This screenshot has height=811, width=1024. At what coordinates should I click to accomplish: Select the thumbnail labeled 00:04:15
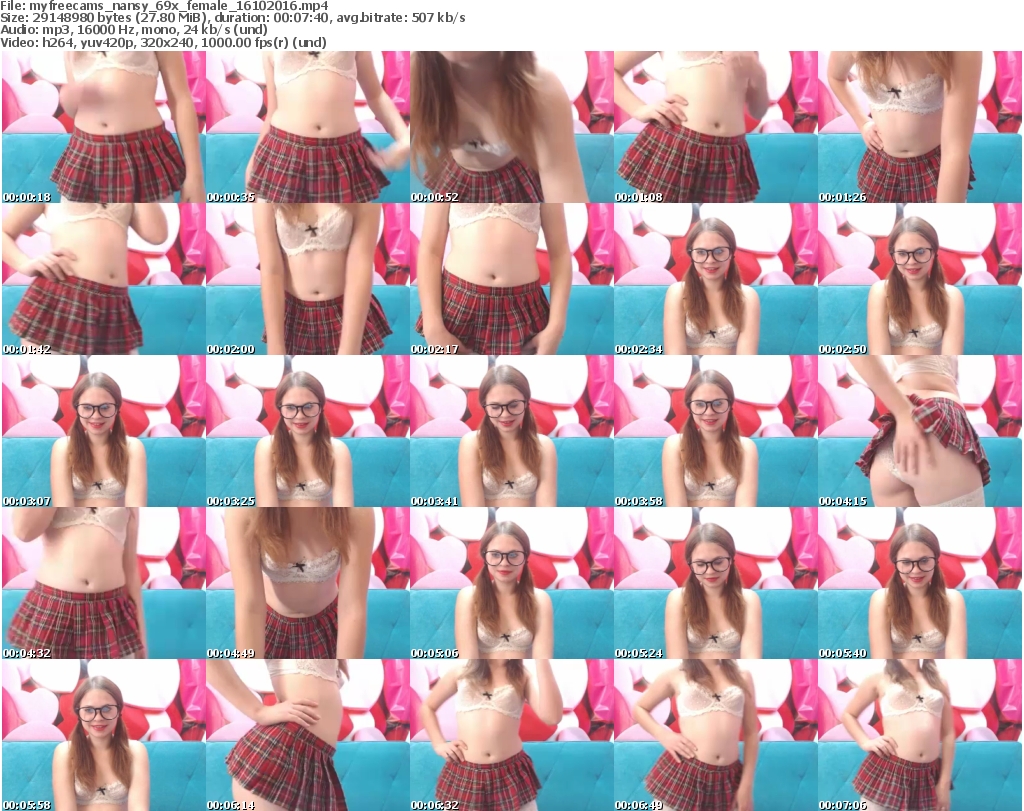tap(920, 431)
